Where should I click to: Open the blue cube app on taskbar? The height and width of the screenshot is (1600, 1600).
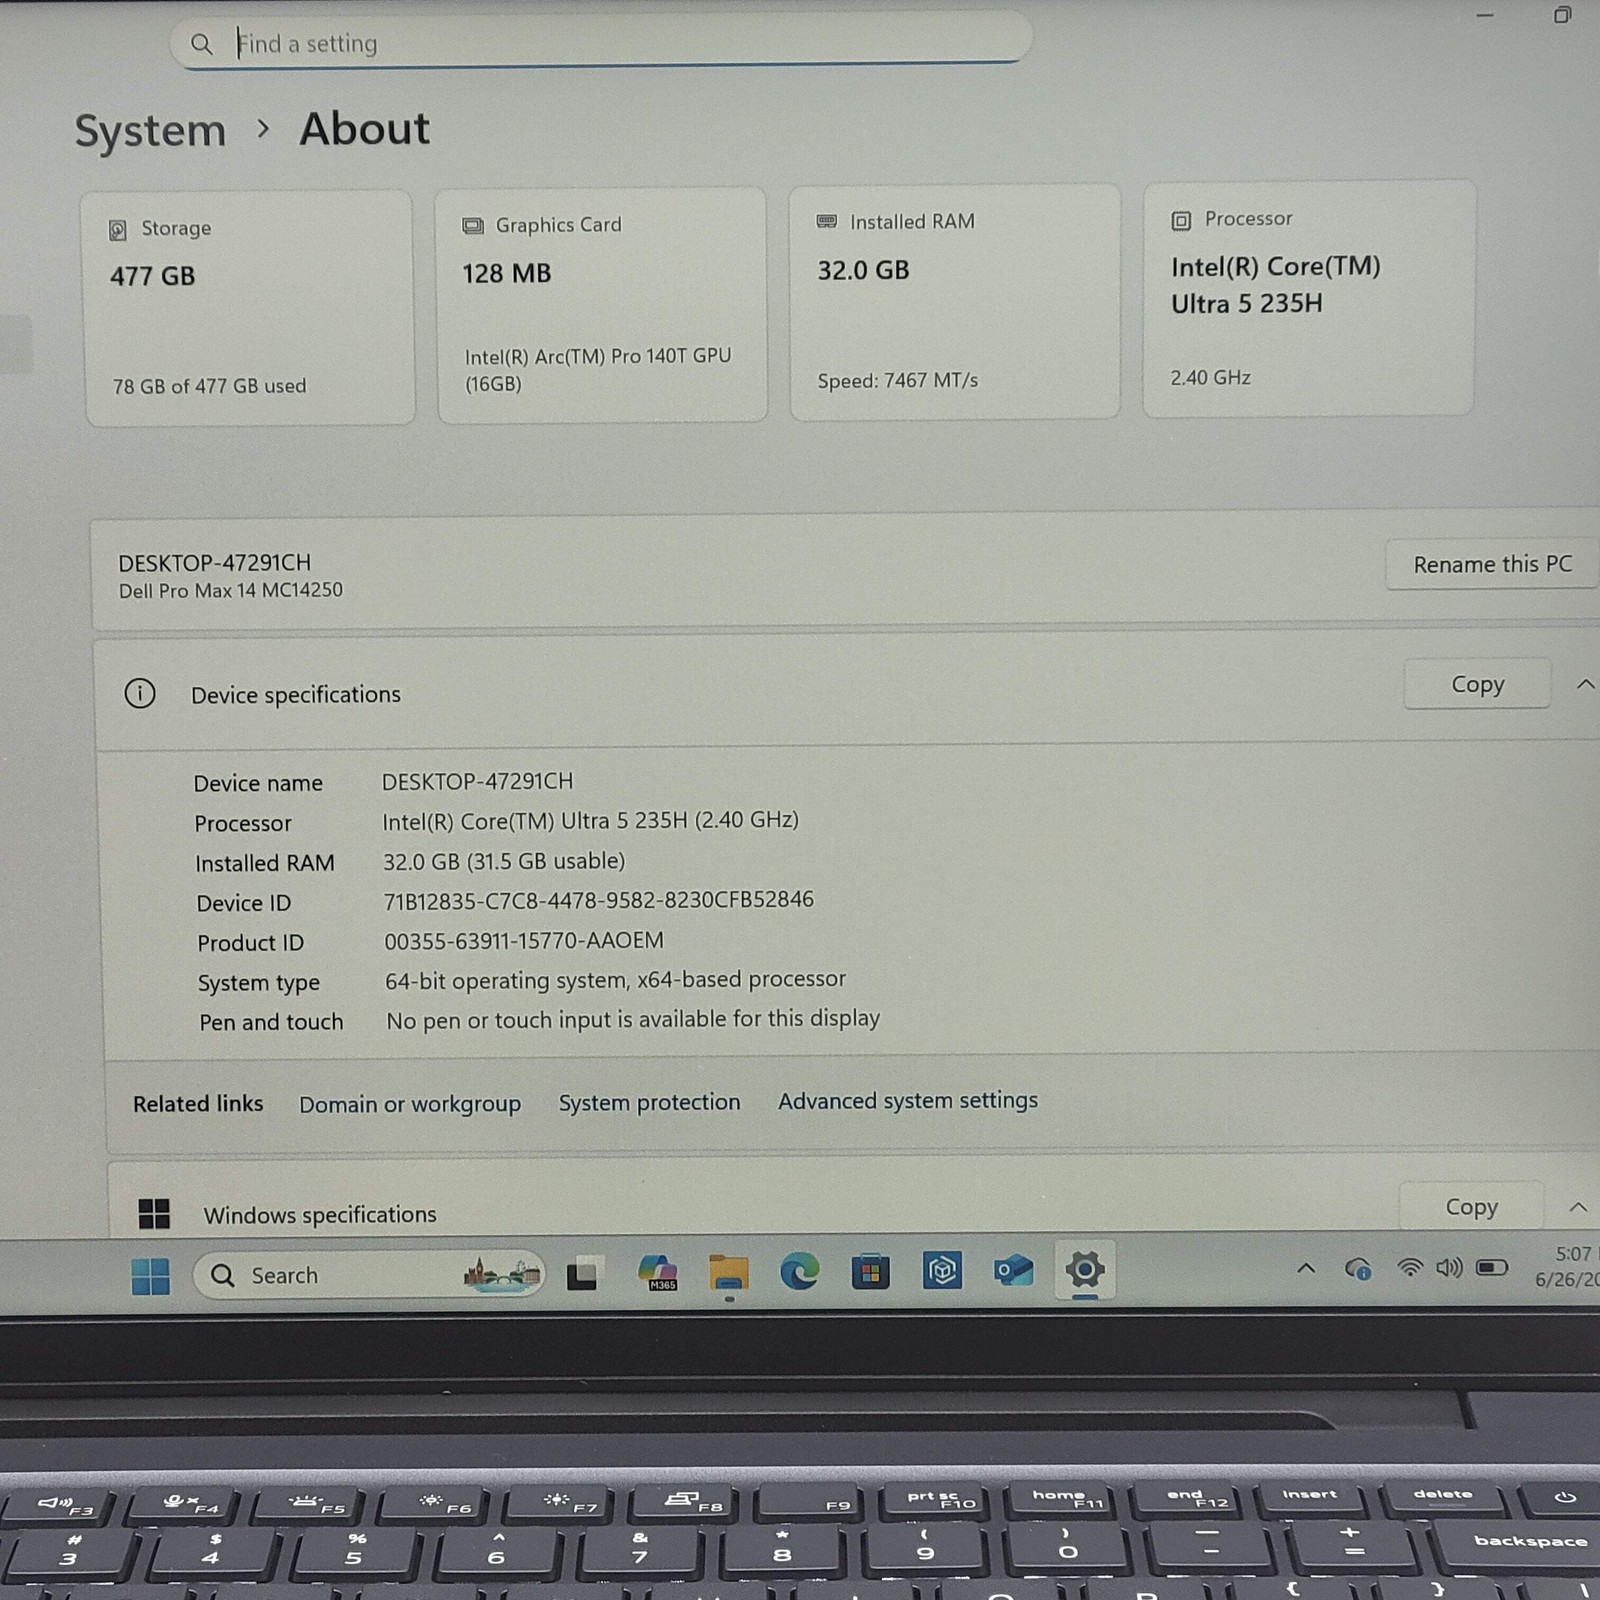(942, 1270)
